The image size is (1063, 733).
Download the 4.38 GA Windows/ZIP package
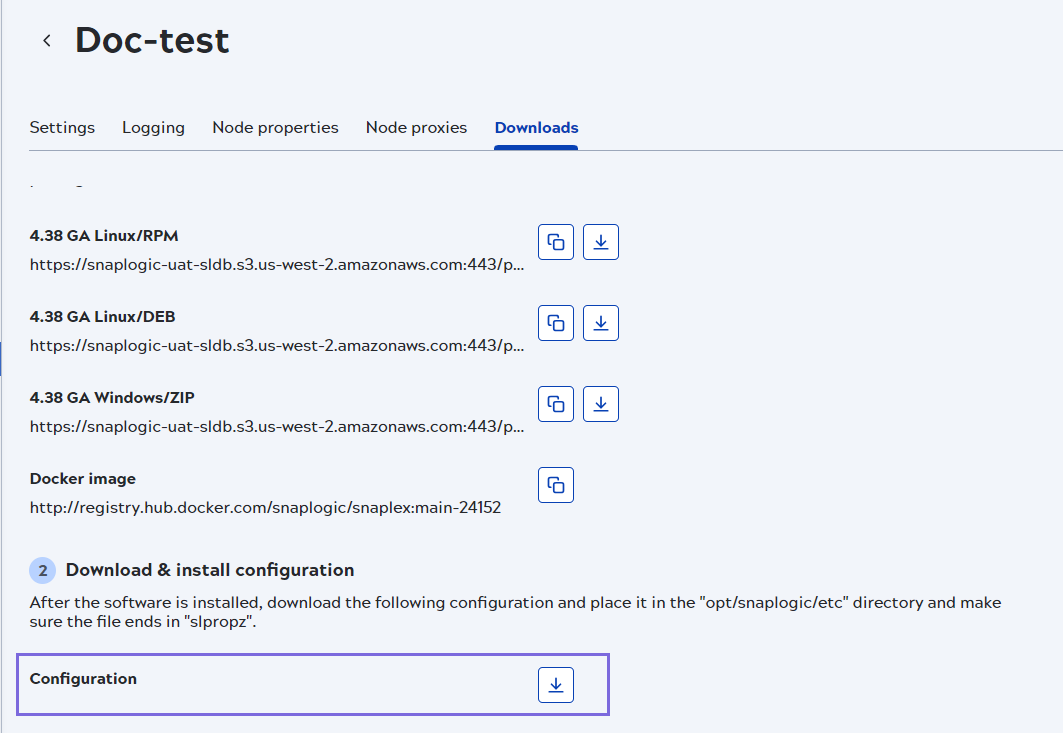(600, 403)
